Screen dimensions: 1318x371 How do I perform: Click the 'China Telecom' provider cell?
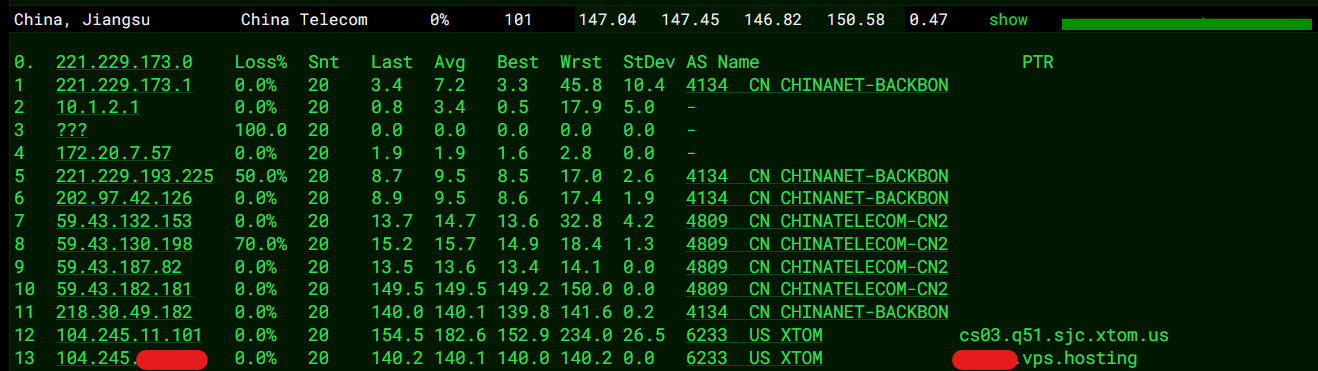pyautogui.click(x=304, y=20)
